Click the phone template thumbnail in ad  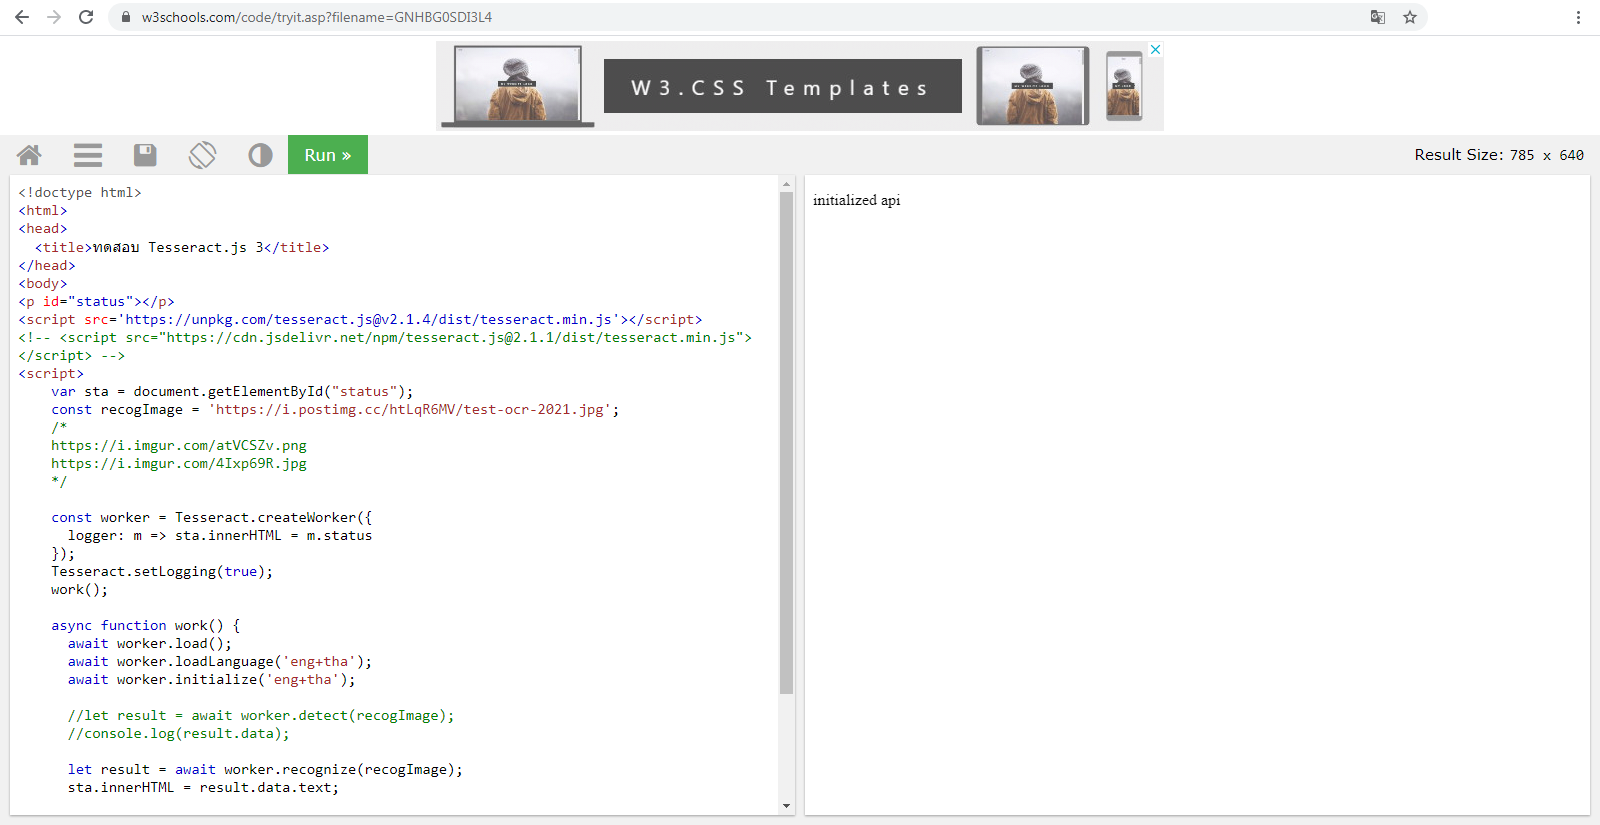(x=1124, y=86)
